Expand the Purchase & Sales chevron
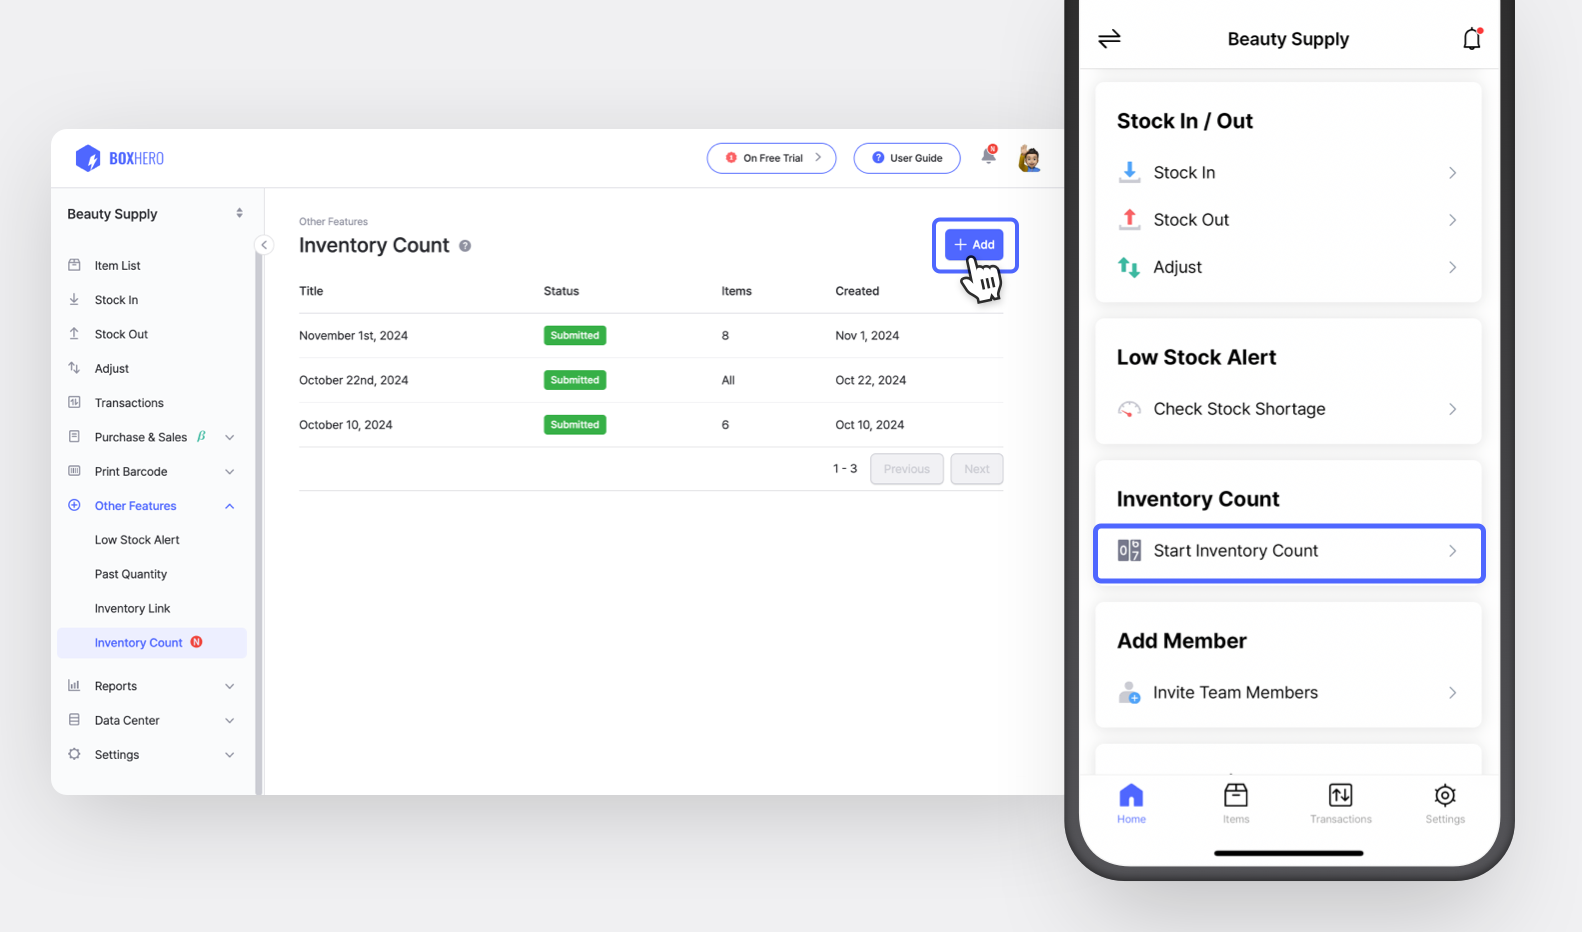1582x932 pixels. coord(230,437)
